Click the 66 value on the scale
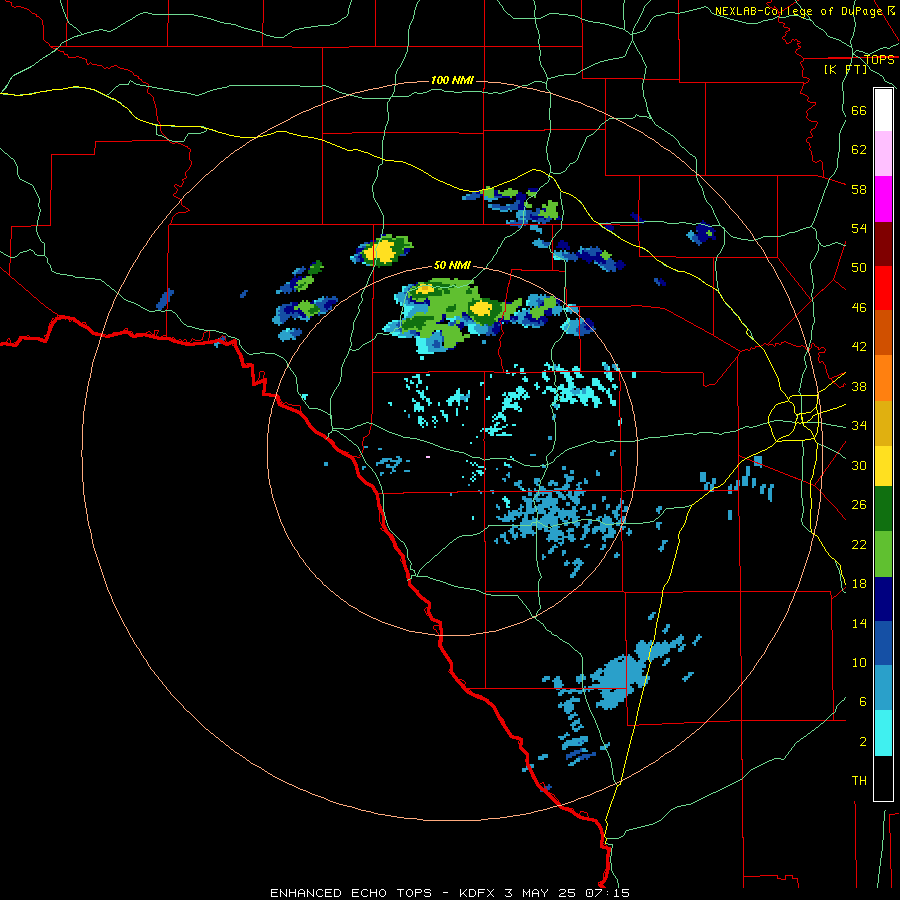The width and height of the screenshot is (900, 900). click(859, 110)
